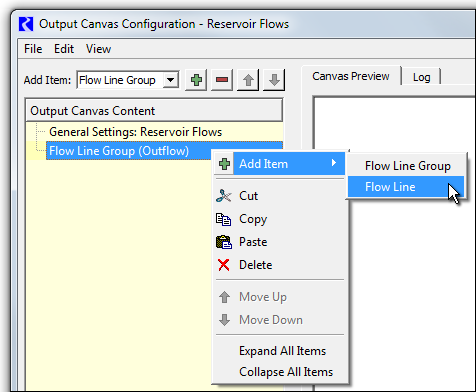Click the move up arrow toolbar button
Viewport: 476px width, 392px height.
(248, 80)
